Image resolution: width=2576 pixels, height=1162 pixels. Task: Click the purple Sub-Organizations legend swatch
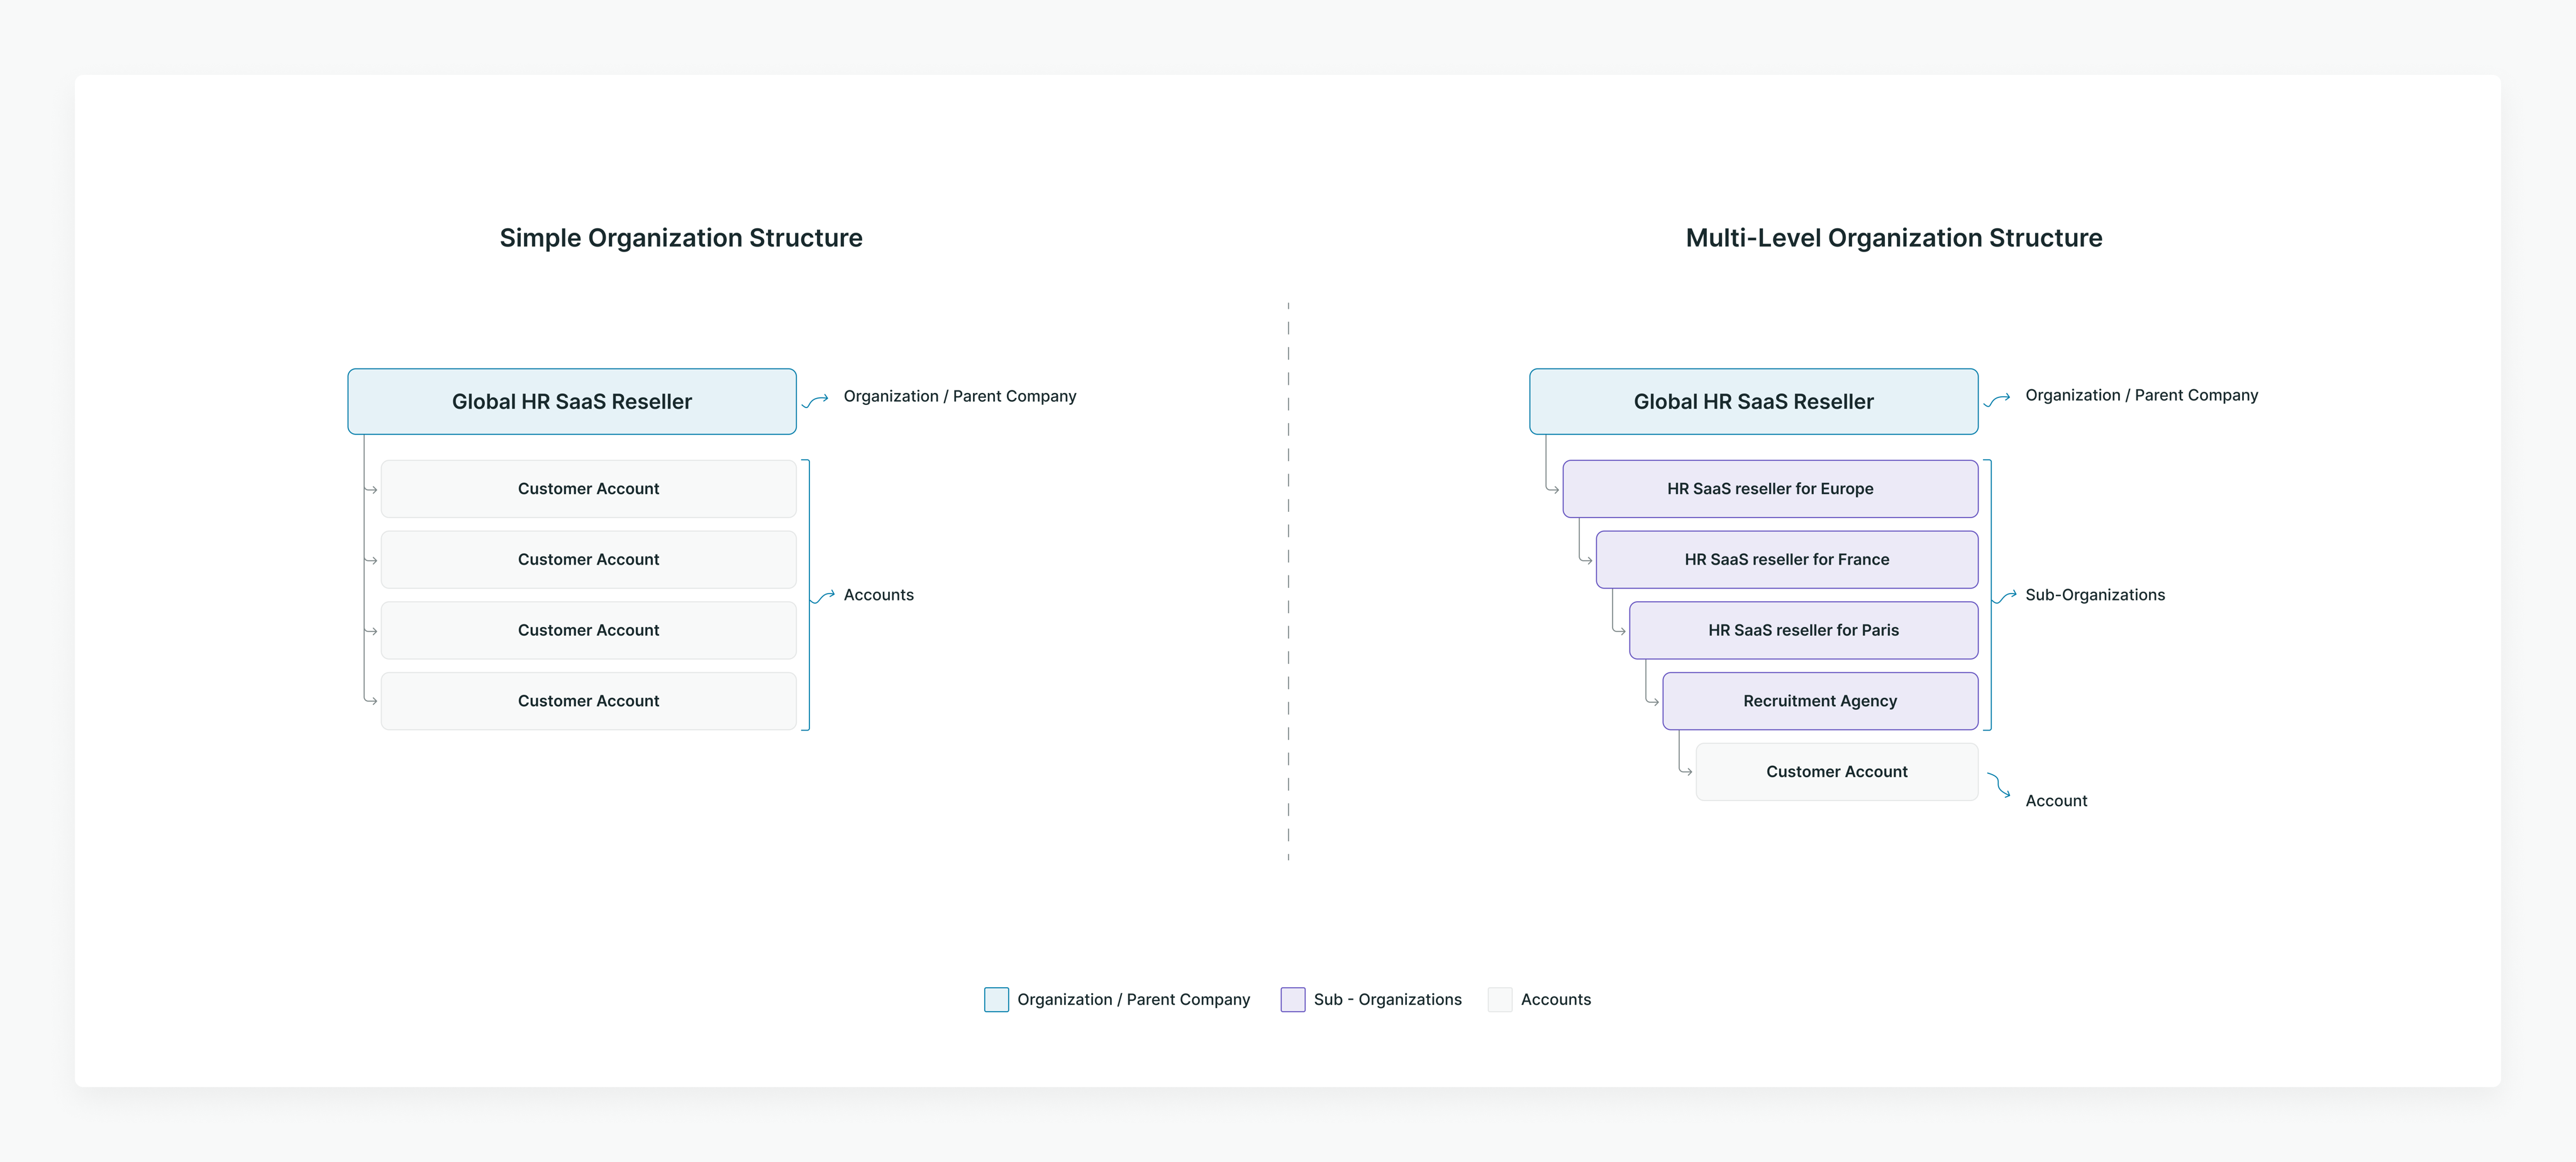click(1292, 999)
